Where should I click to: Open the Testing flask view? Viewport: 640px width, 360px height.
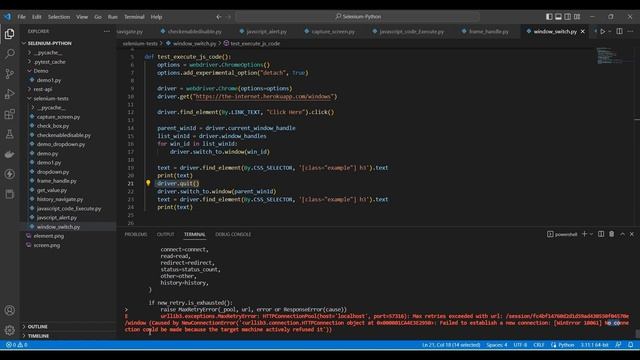9,134
